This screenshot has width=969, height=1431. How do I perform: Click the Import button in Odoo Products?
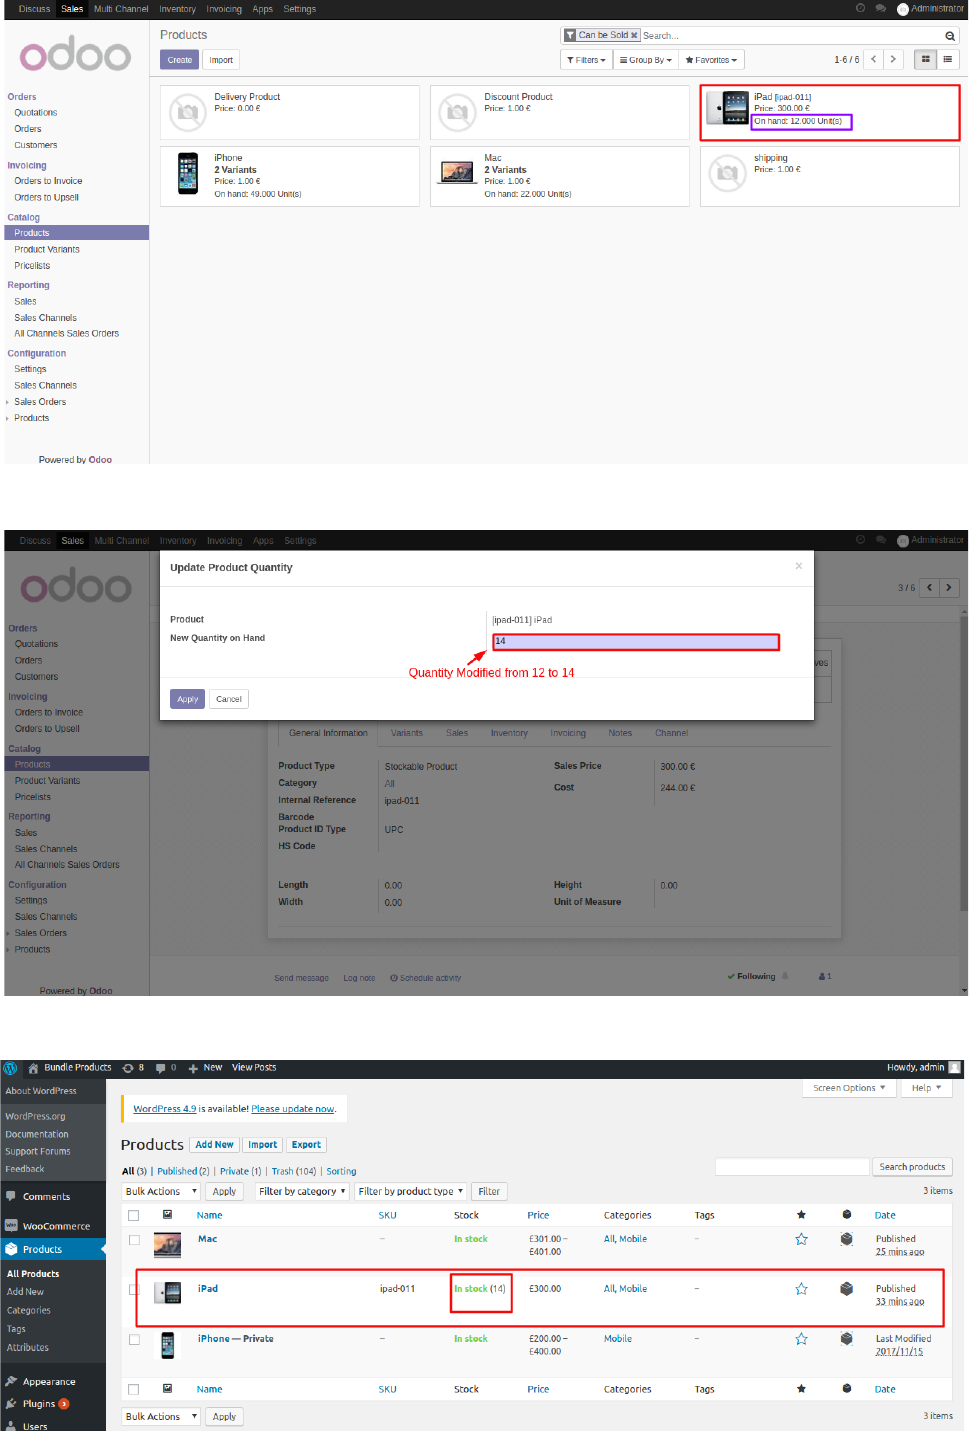tap(221, 60)
